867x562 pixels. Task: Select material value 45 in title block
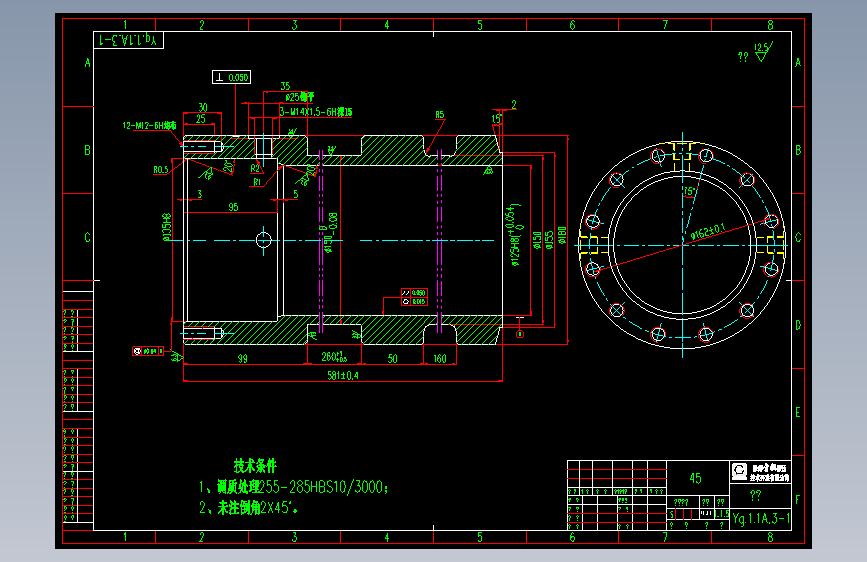click(x=696, y=478)
